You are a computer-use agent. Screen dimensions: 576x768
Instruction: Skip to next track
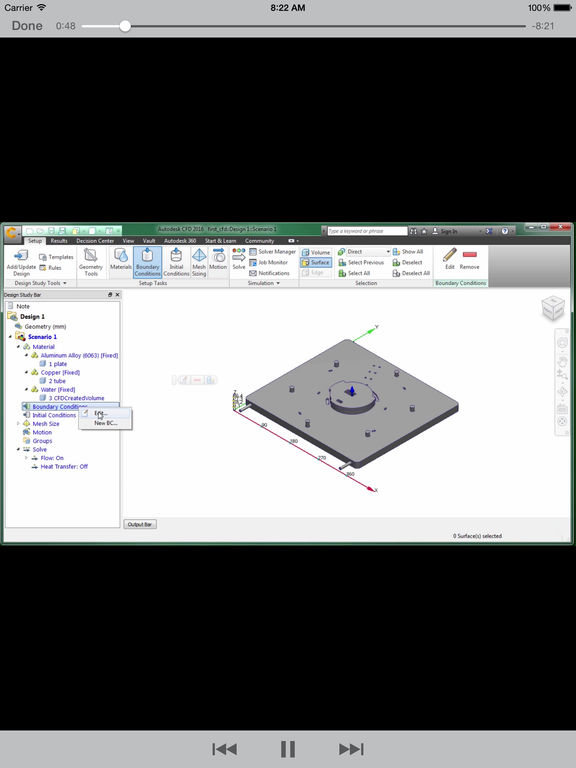351,749
